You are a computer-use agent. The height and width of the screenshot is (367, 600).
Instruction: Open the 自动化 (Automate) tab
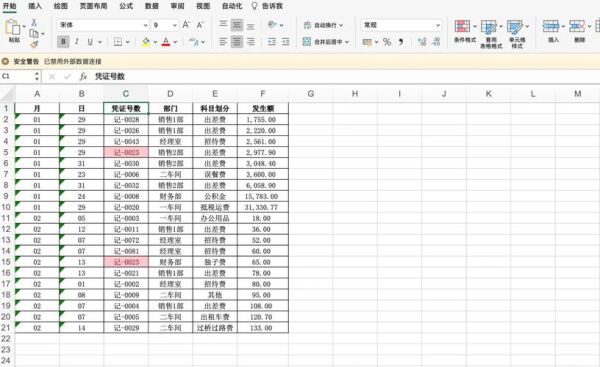(x=232, y=6)
